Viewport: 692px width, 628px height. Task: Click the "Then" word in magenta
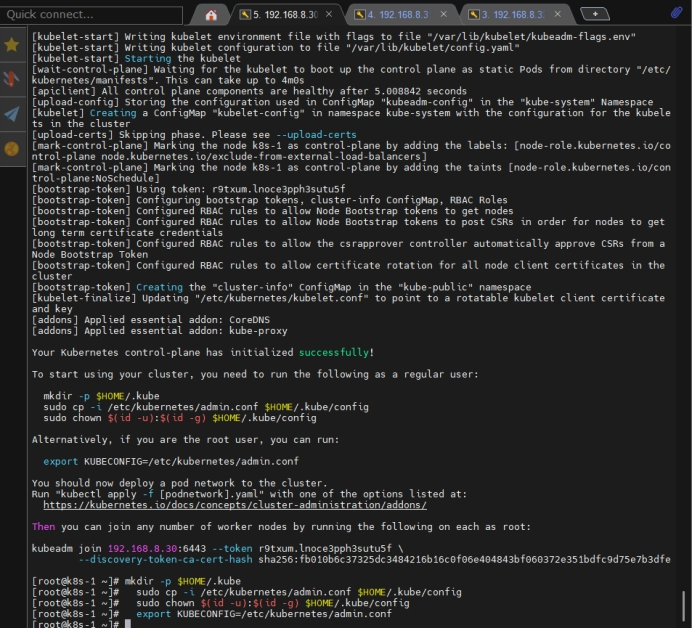pyautogui.click(x=43, y=526)
